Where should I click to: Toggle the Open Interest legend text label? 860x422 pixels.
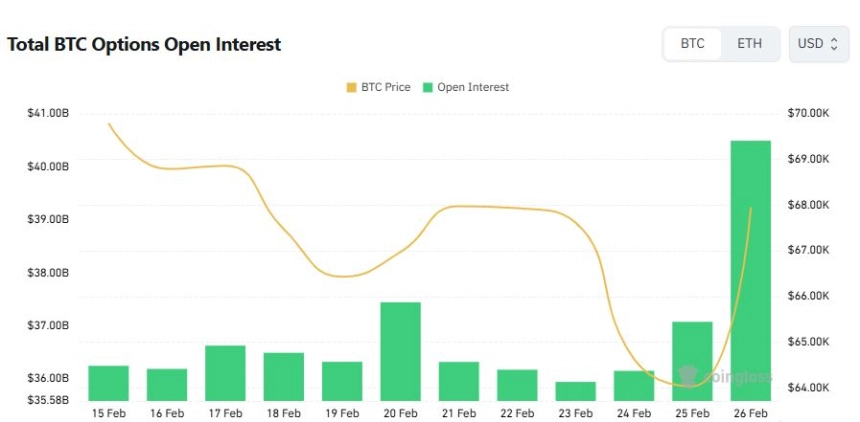coord(473,87)
